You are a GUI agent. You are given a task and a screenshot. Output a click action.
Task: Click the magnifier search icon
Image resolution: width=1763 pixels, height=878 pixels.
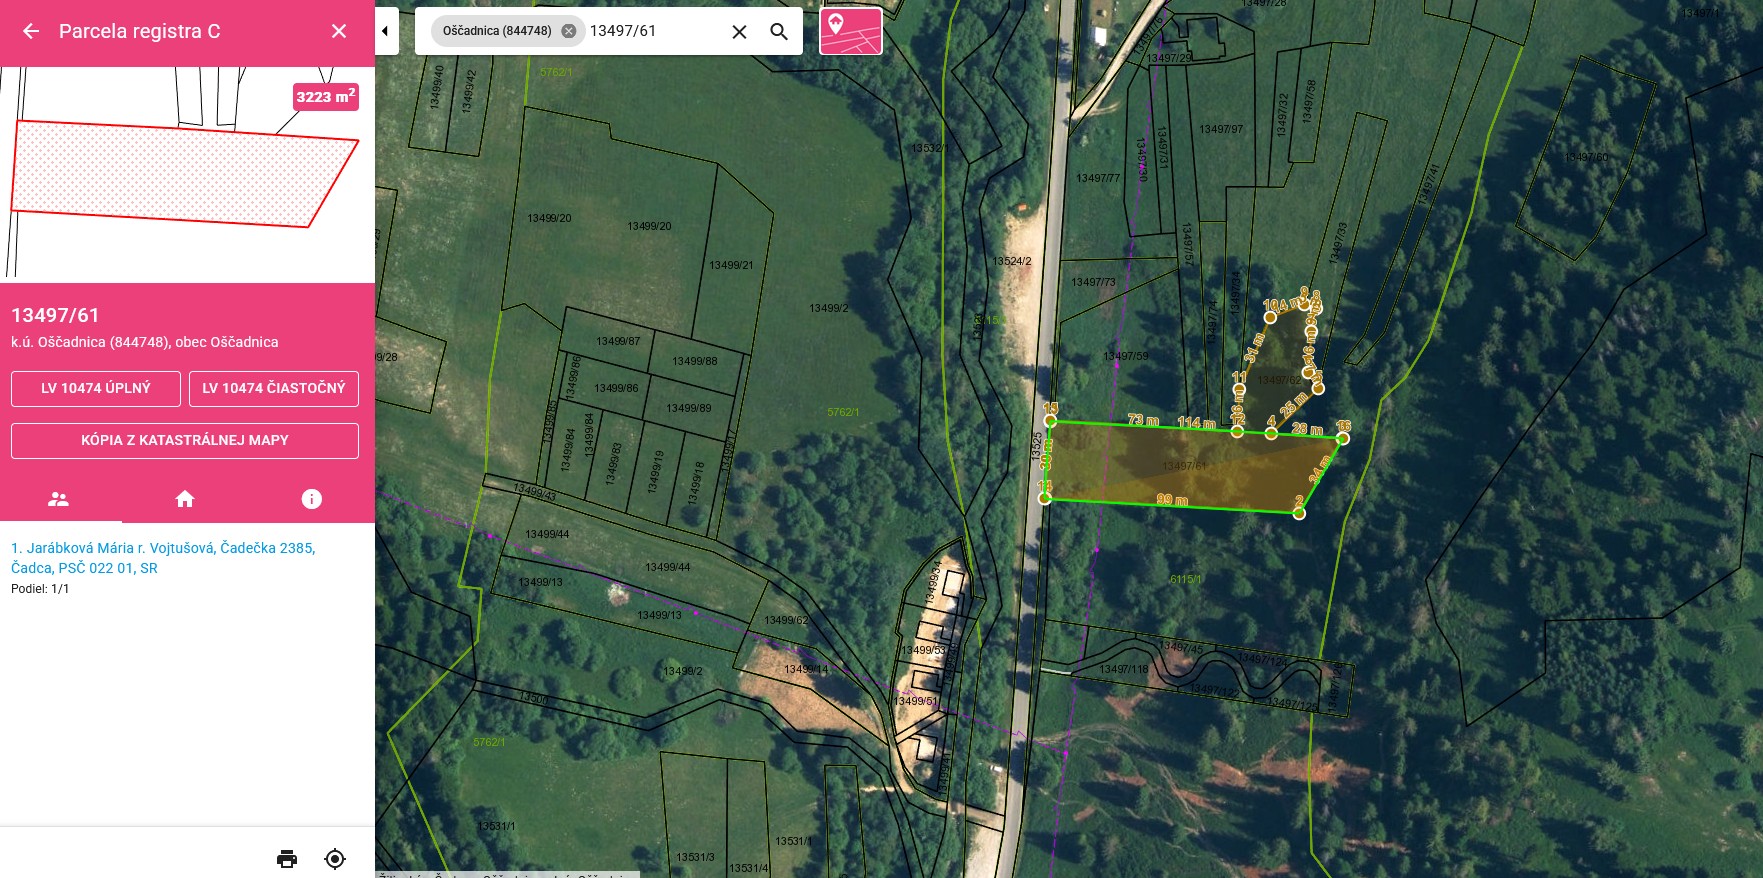[x=779, y=32]
